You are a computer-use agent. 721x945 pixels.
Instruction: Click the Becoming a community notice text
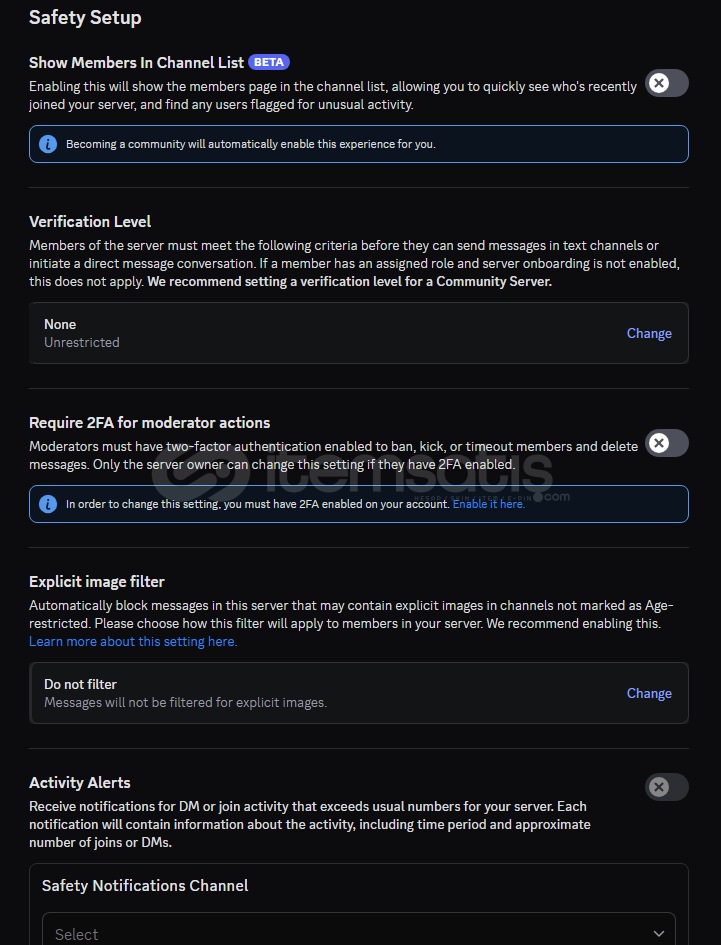click(x=251, y=144)
